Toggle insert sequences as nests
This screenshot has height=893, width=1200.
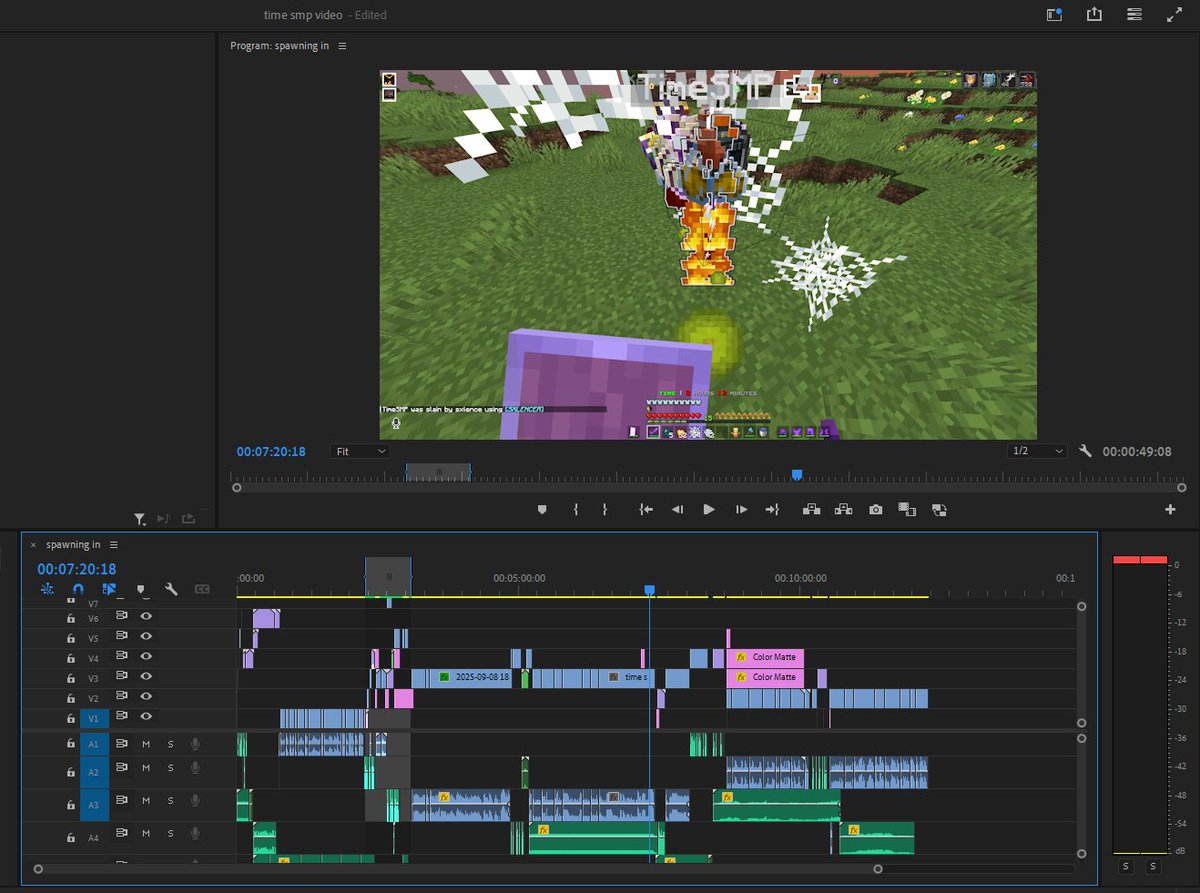(x=46, y=589)
